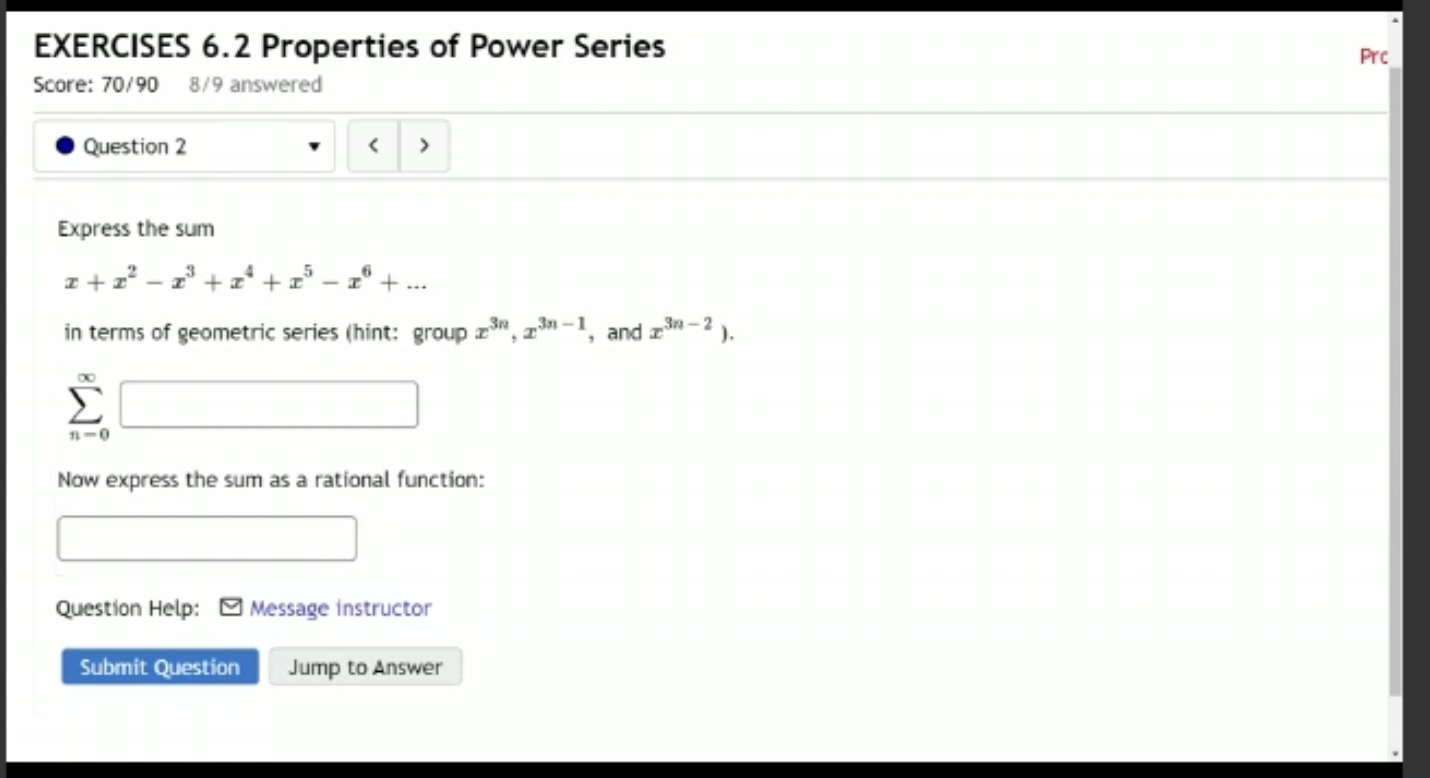The width and height of the screenshot is (1430, 778).
Task: Select a different question from the question list
Action: tap(184, 146)
